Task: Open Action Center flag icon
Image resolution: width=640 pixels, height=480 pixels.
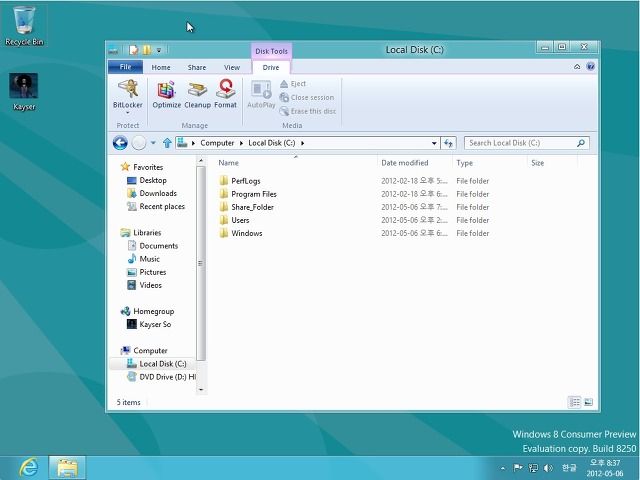Action: pos(518,468)
